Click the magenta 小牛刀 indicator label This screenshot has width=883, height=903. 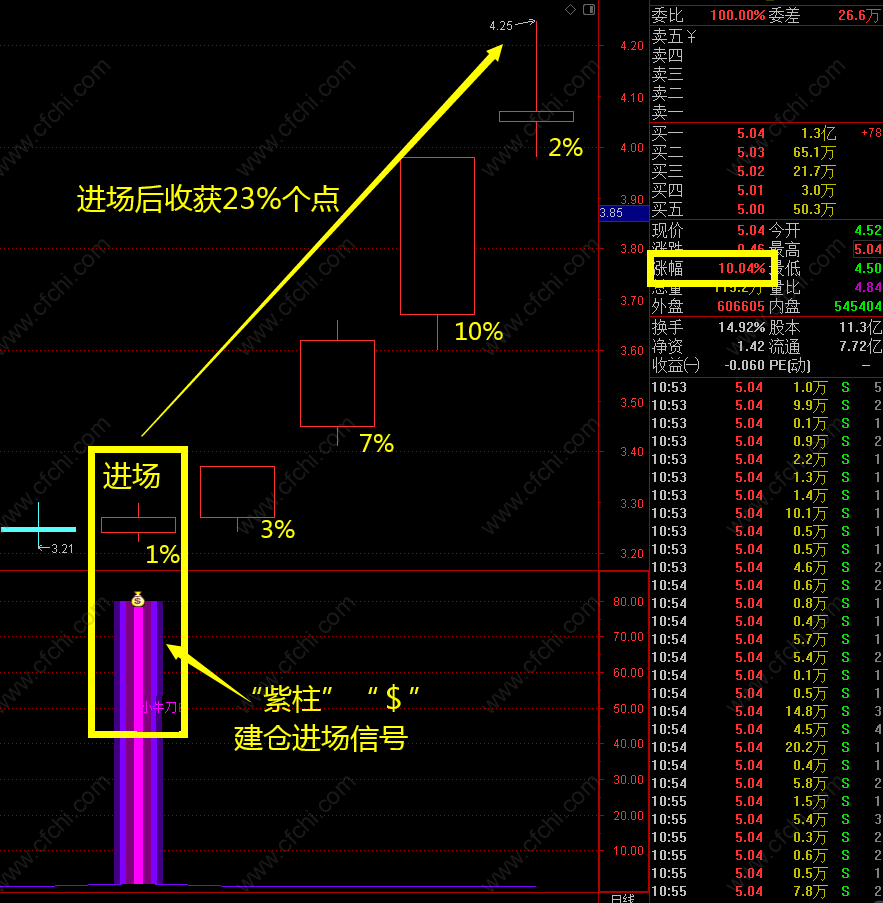click(162, 707)
